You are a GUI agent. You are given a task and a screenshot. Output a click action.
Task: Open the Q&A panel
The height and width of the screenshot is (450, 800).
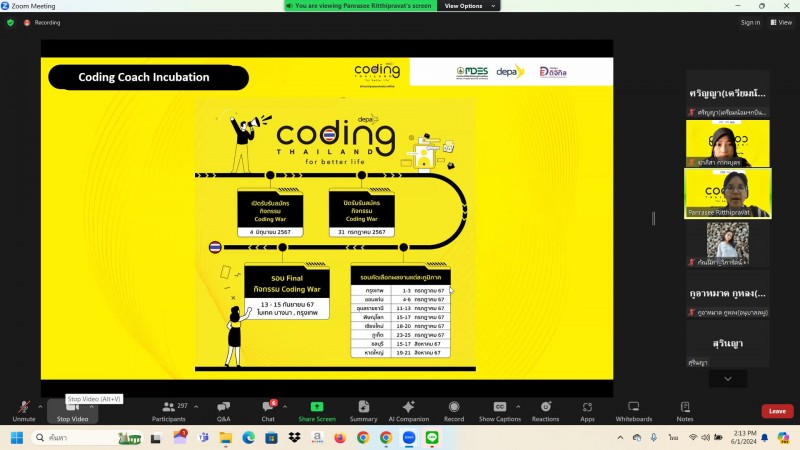tap(223, 411)
